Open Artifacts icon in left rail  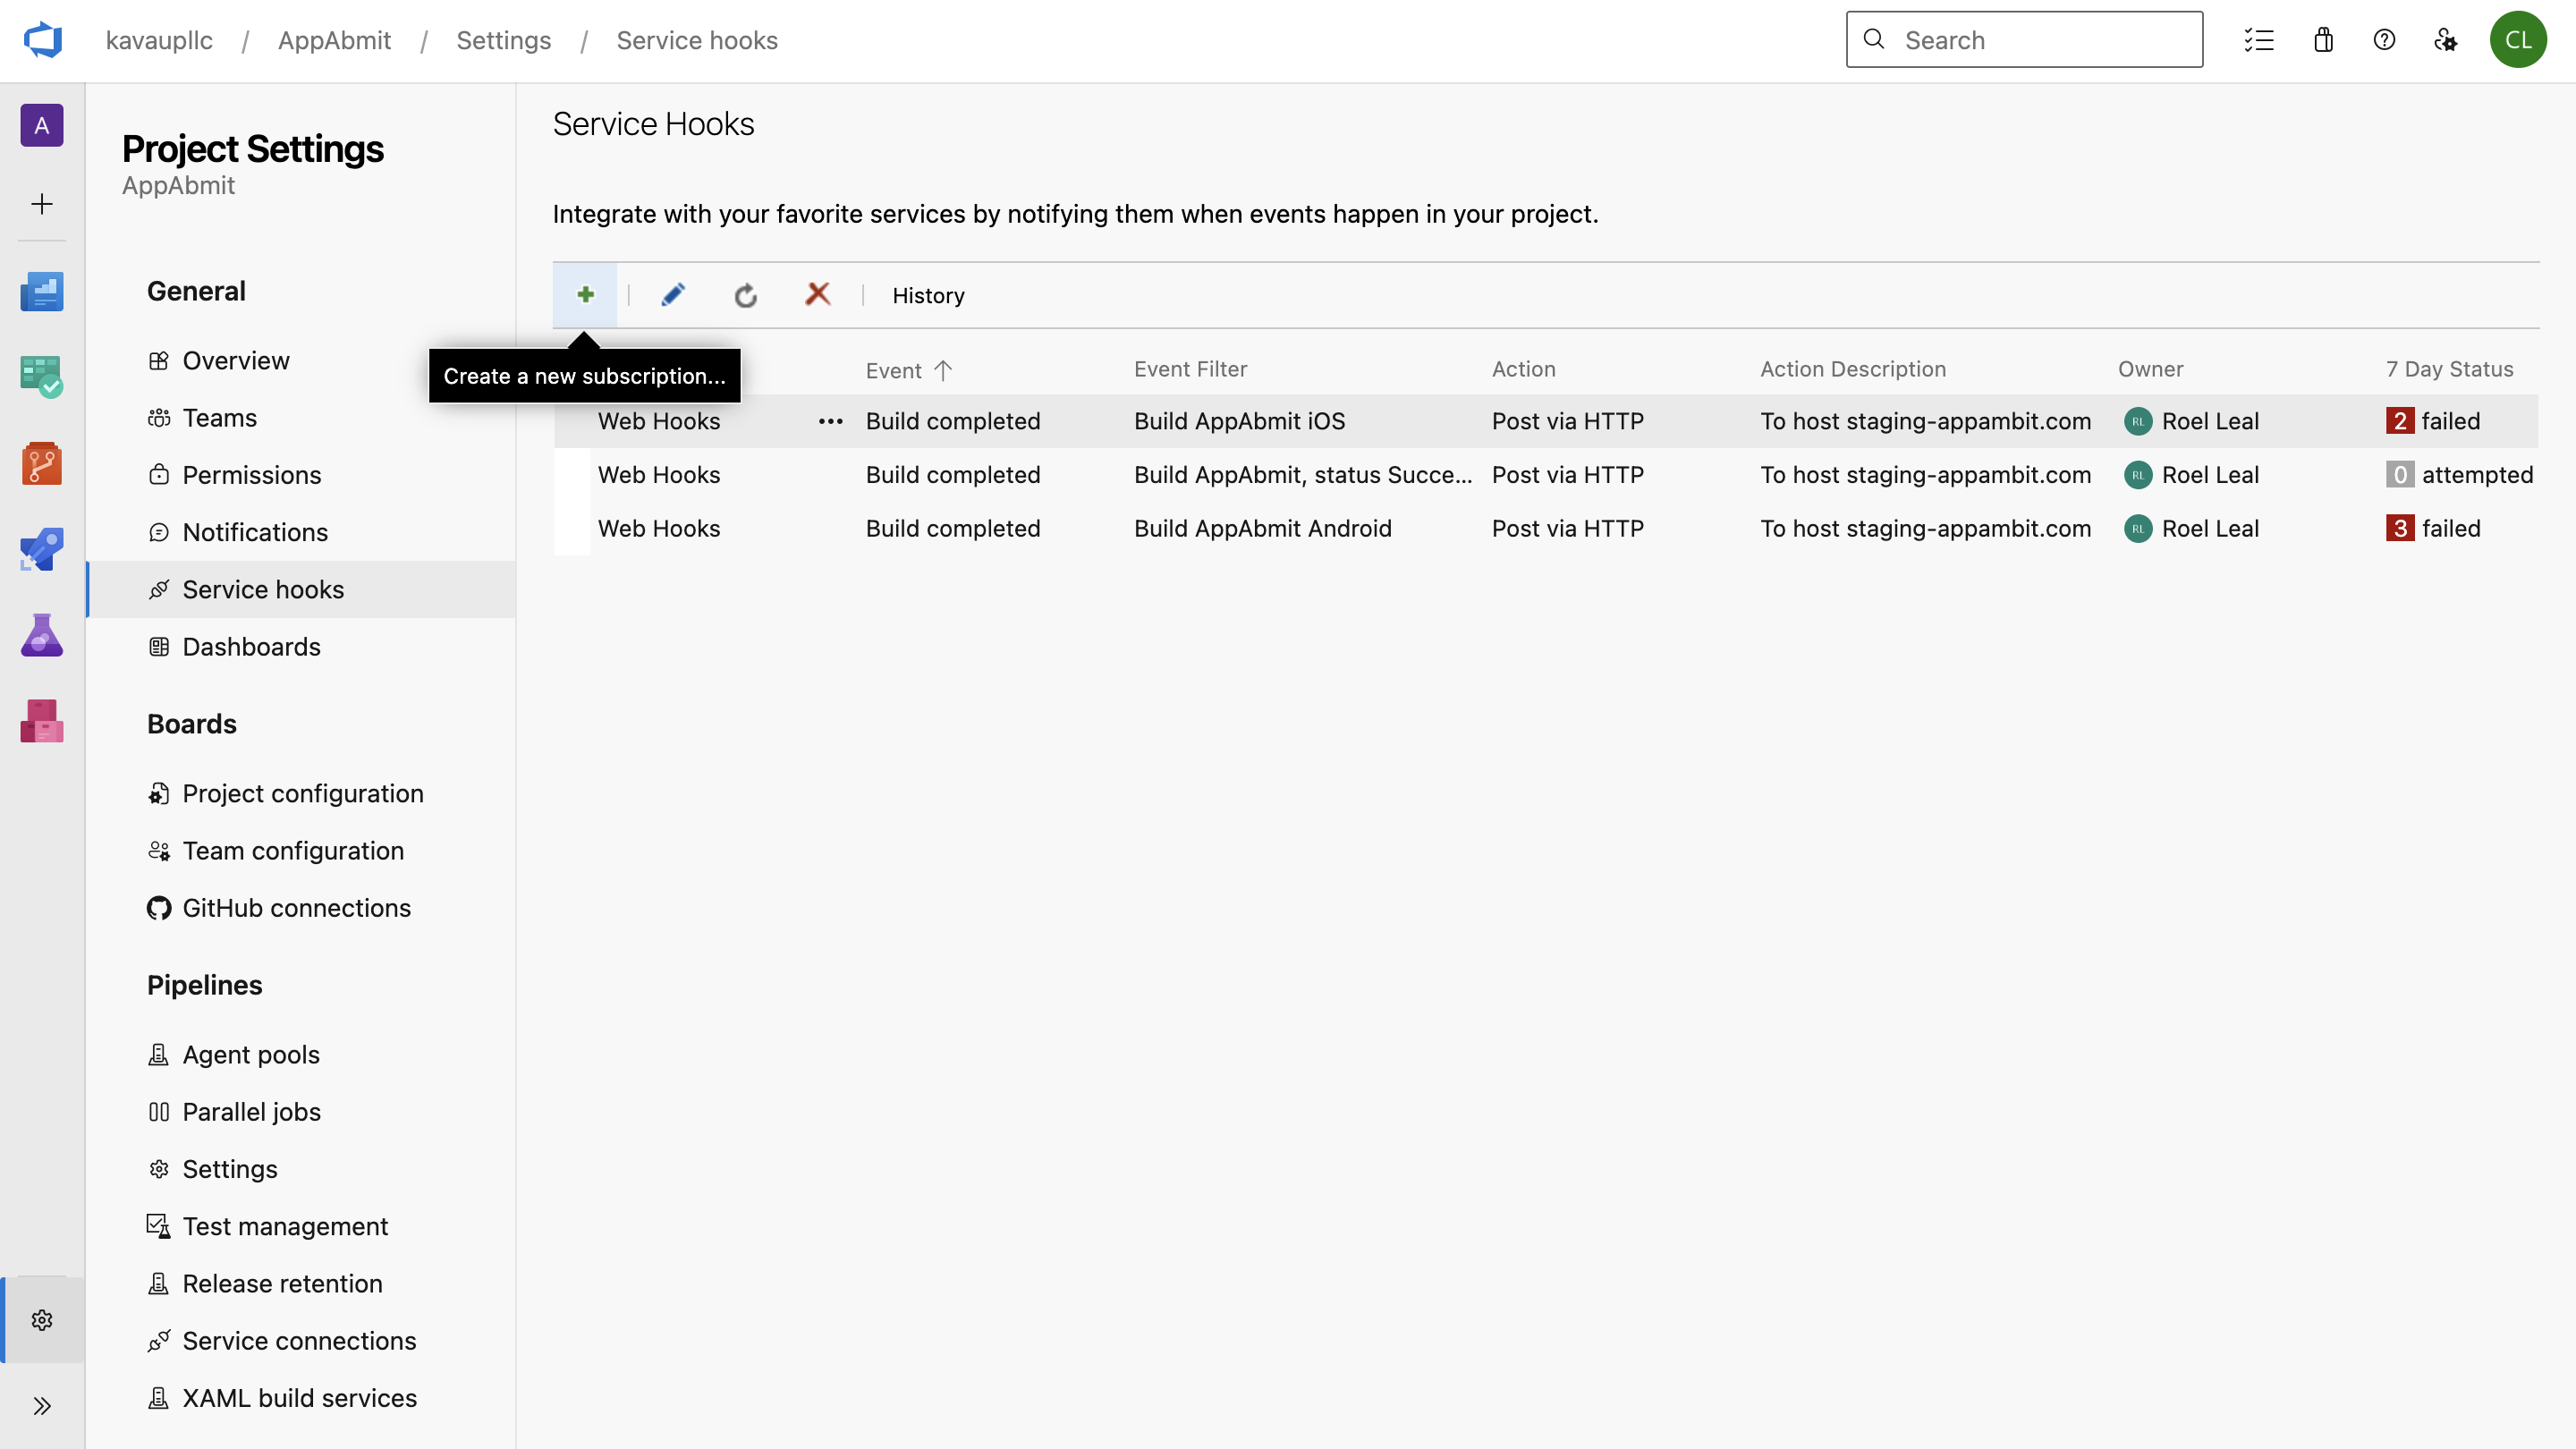pyautogui.click(x=42, y=721)
